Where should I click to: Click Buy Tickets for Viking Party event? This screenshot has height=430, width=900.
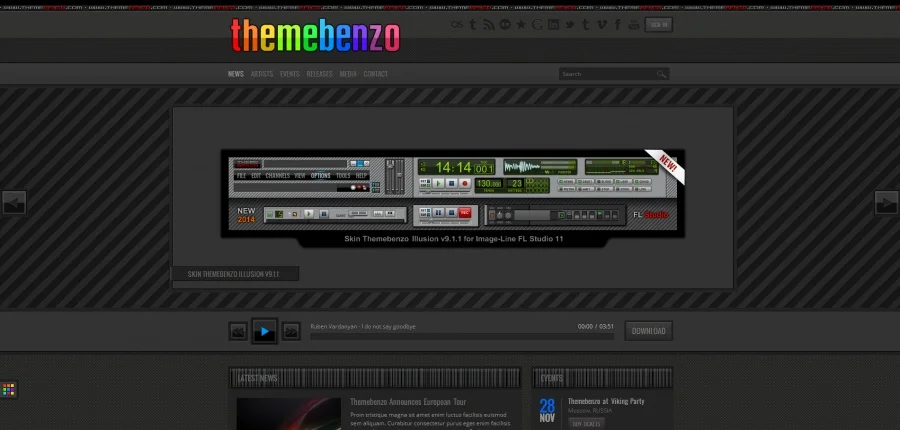point(586,424)
